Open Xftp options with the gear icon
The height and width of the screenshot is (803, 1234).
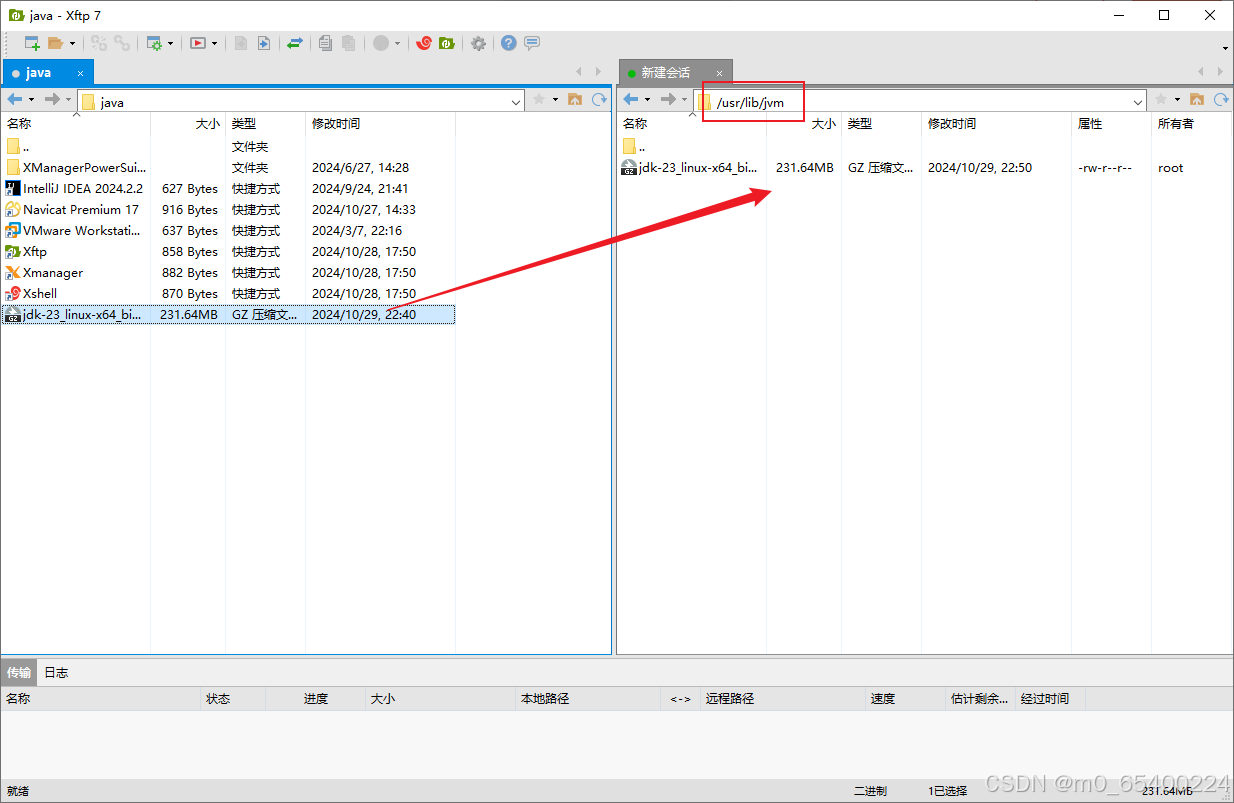[478, 43]
